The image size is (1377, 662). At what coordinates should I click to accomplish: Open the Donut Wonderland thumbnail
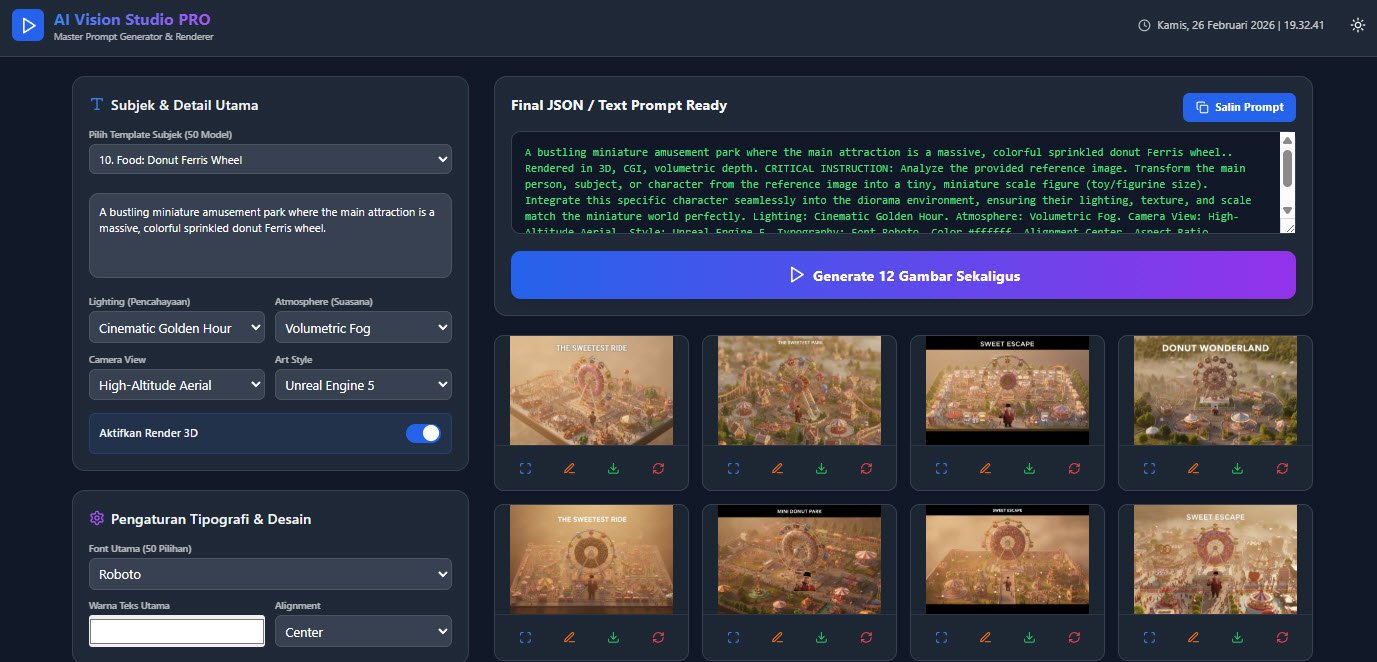pos(1215,390)
